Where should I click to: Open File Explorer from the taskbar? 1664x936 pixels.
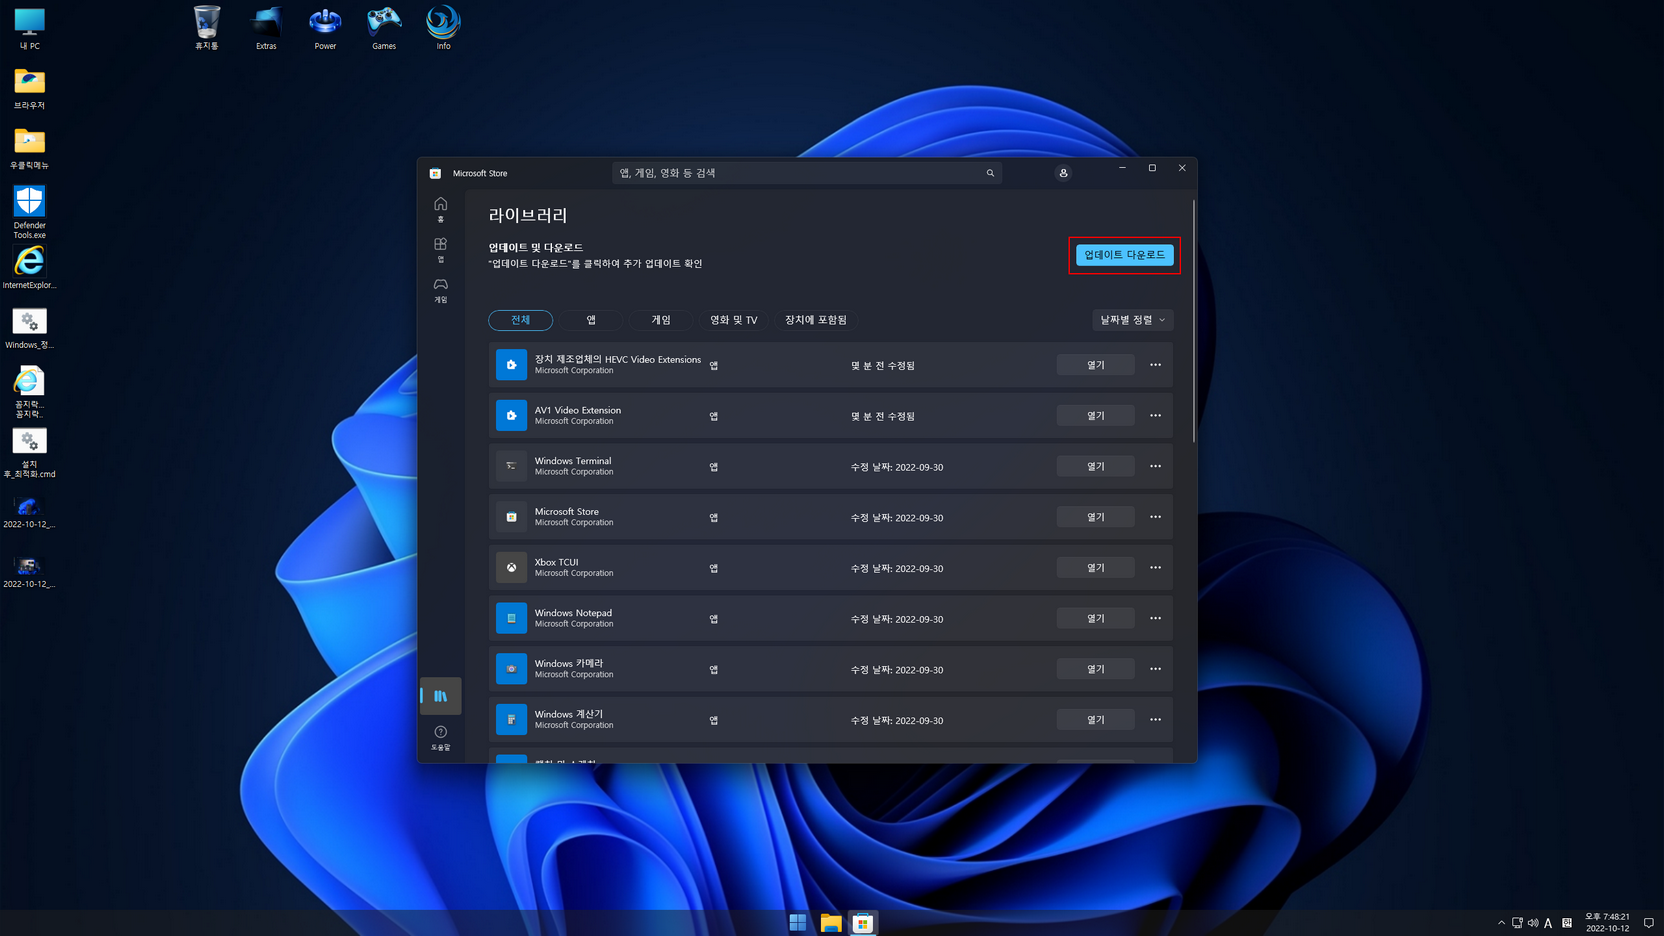(x=831, y=923)
